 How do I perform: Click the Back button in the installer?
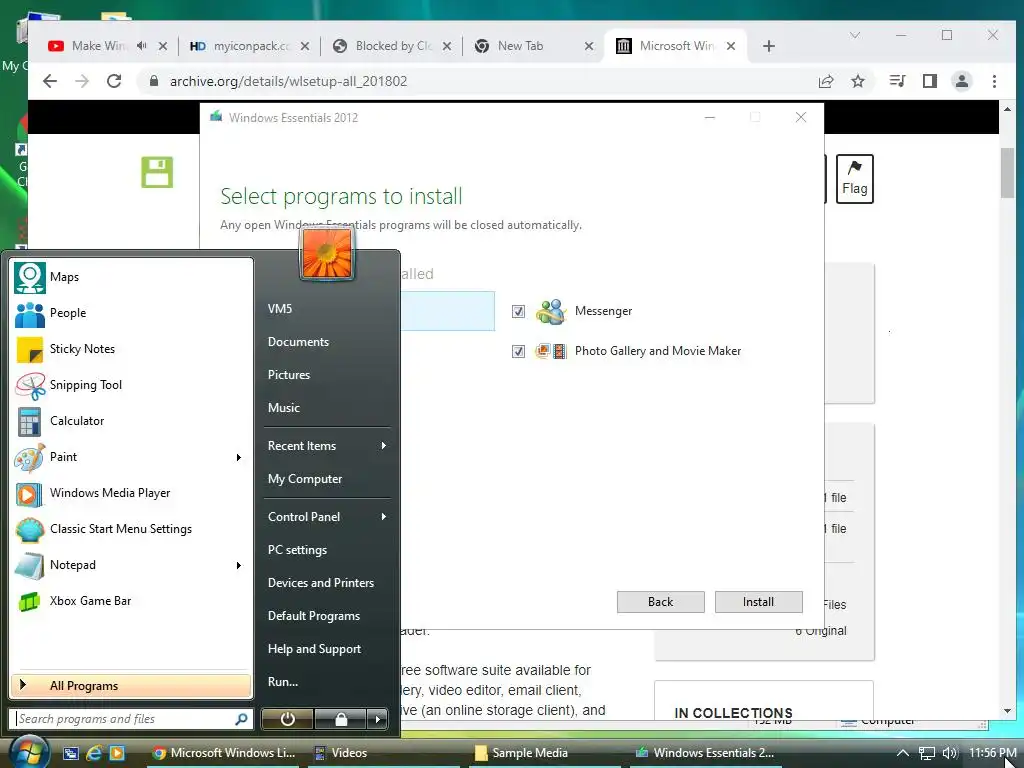tap(660, 602)
